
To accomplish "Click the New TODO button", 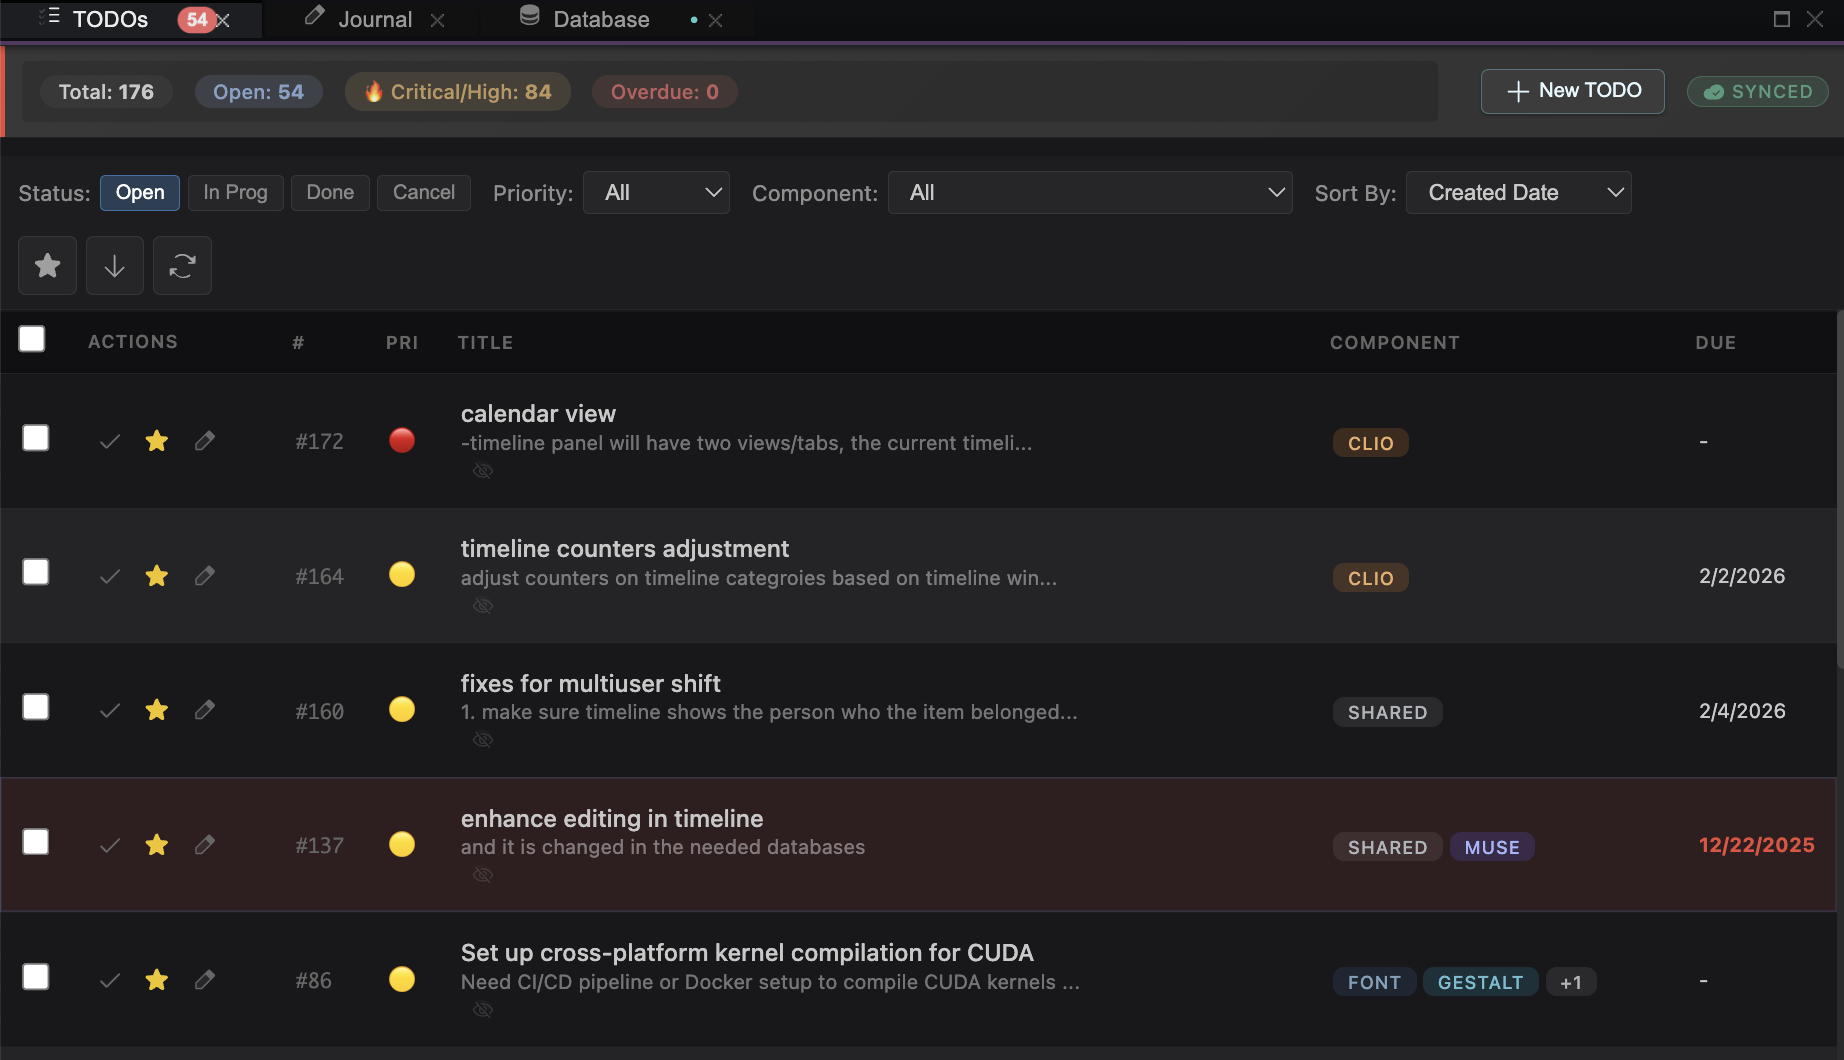I will 1571,91.
